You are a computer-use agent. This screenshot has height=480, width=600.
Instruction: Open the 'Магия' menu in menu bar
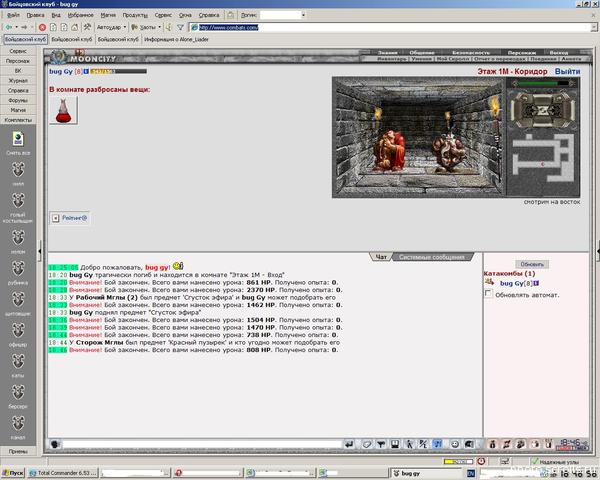[x=108, y=15]
